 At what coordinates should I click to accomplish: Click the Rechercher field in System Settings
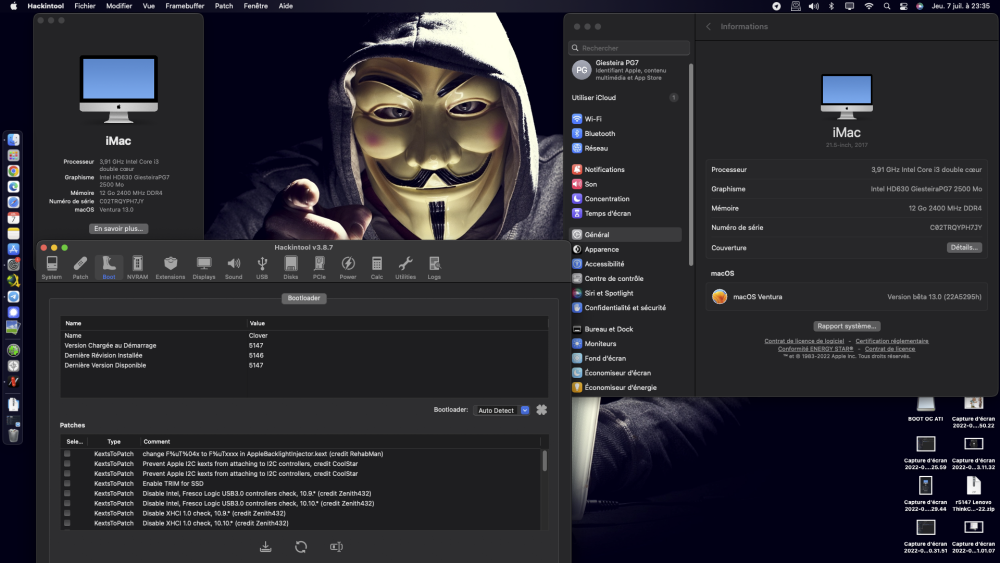(629, 48)
